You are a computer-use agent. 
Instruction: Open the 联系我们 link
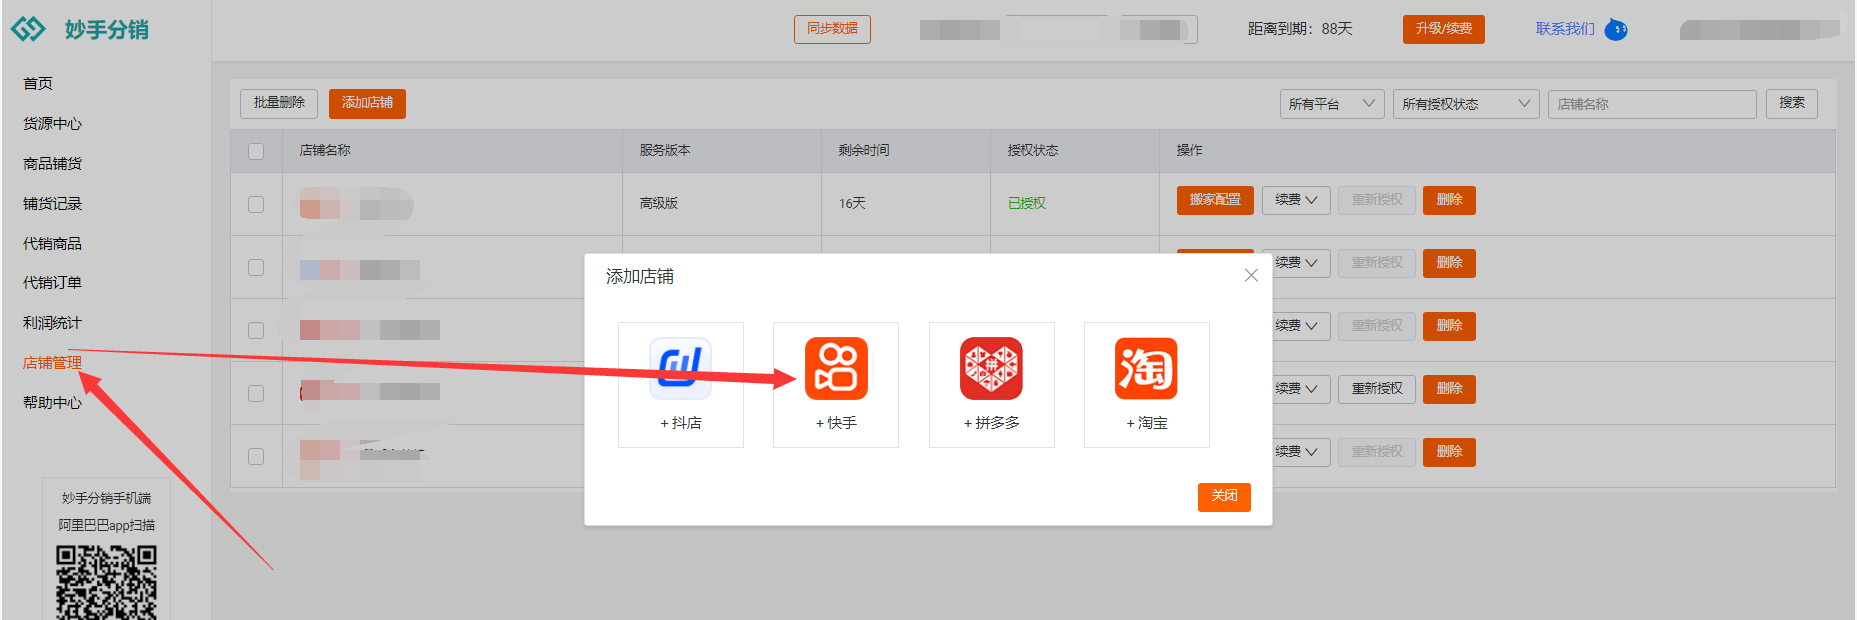[1565, 29]
